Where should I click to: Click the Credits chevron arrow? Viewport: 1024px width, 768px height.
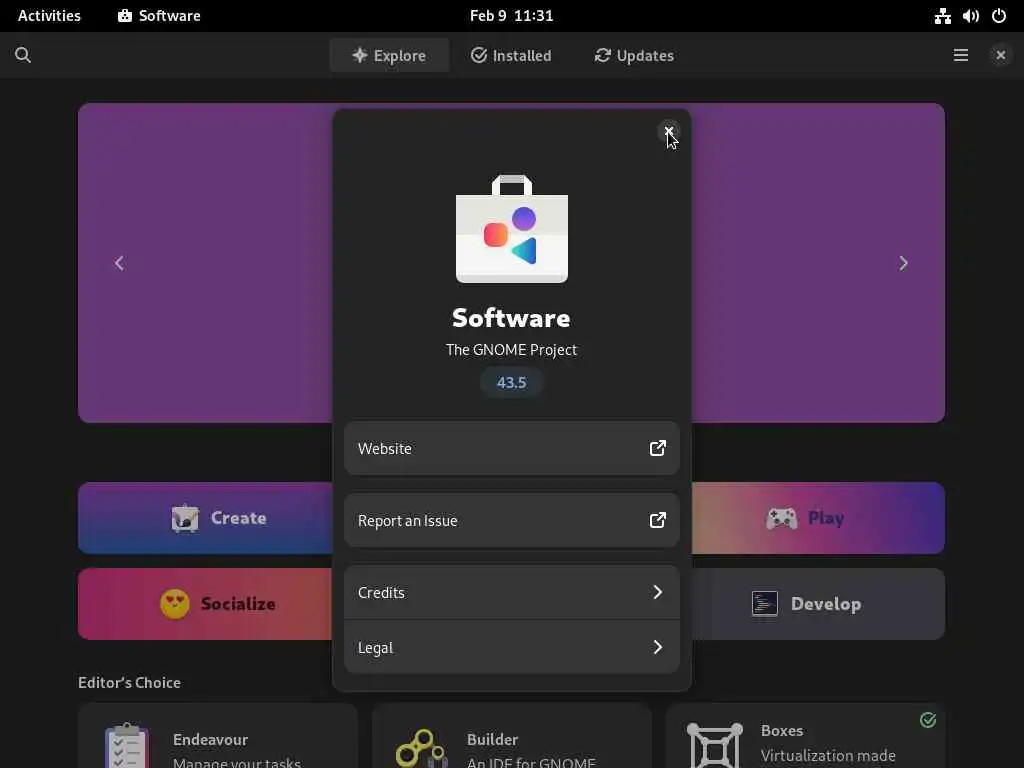(658, 592)
